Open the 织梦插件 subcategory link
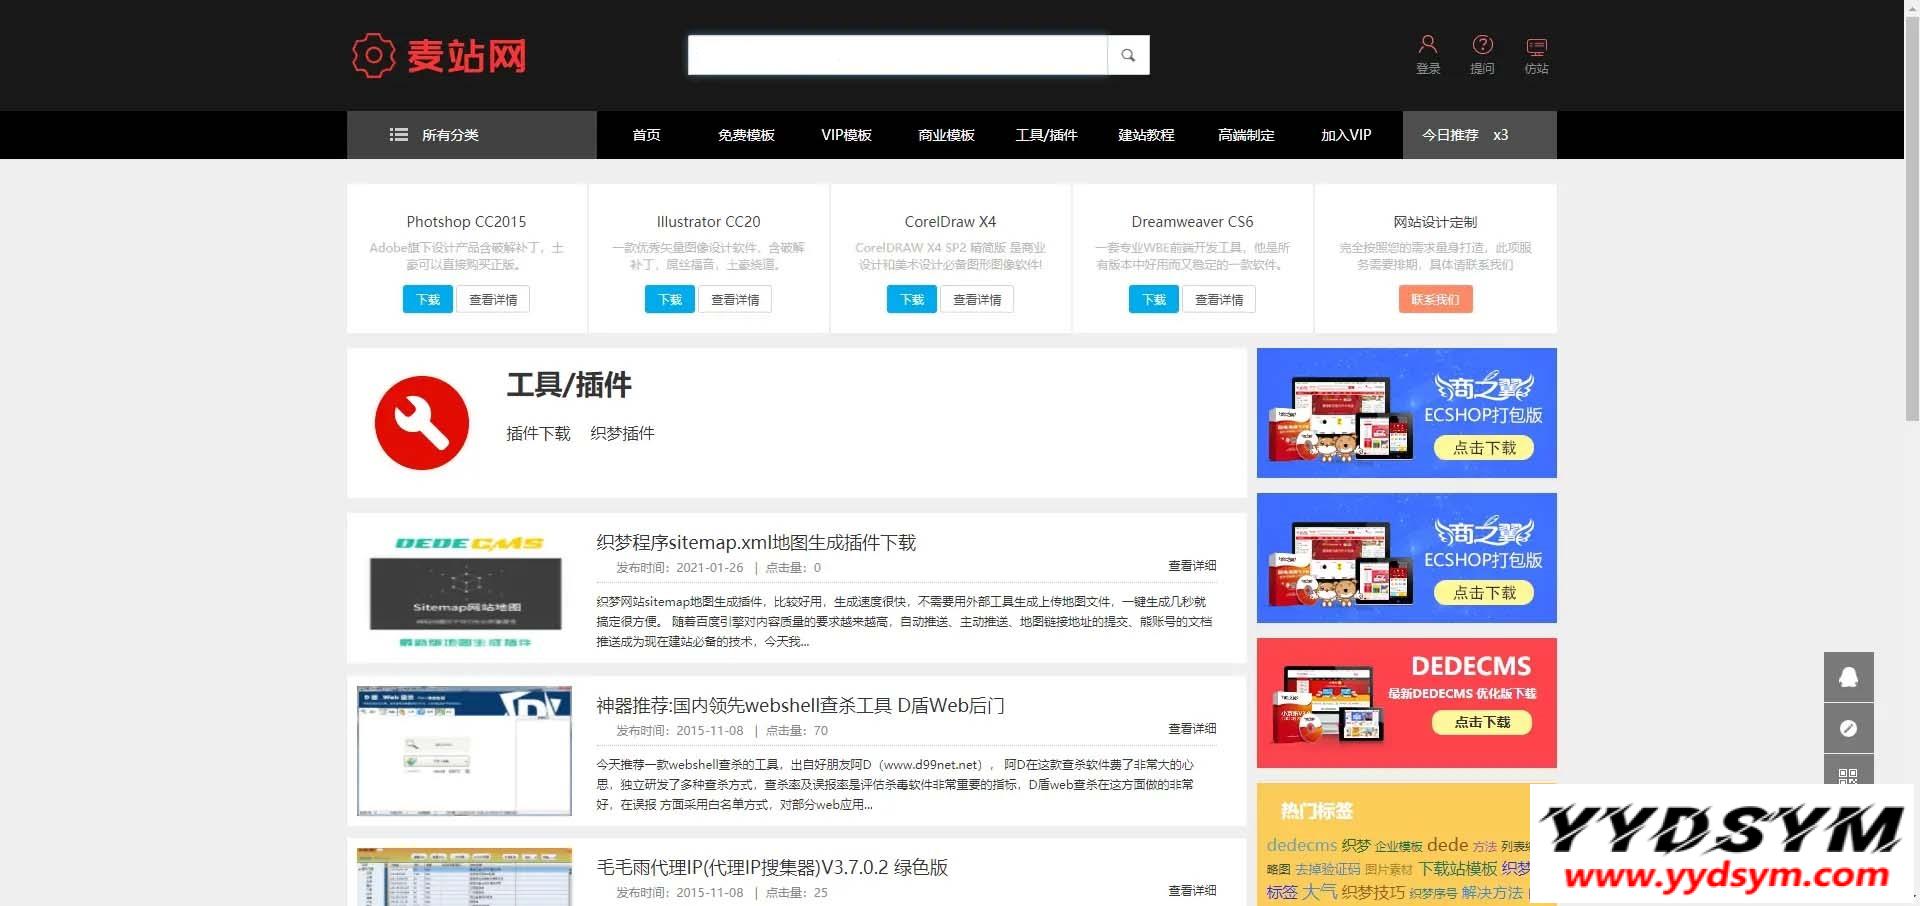Screen dimensions: 1920x906 pyautogui.click(x=622, y=433)
